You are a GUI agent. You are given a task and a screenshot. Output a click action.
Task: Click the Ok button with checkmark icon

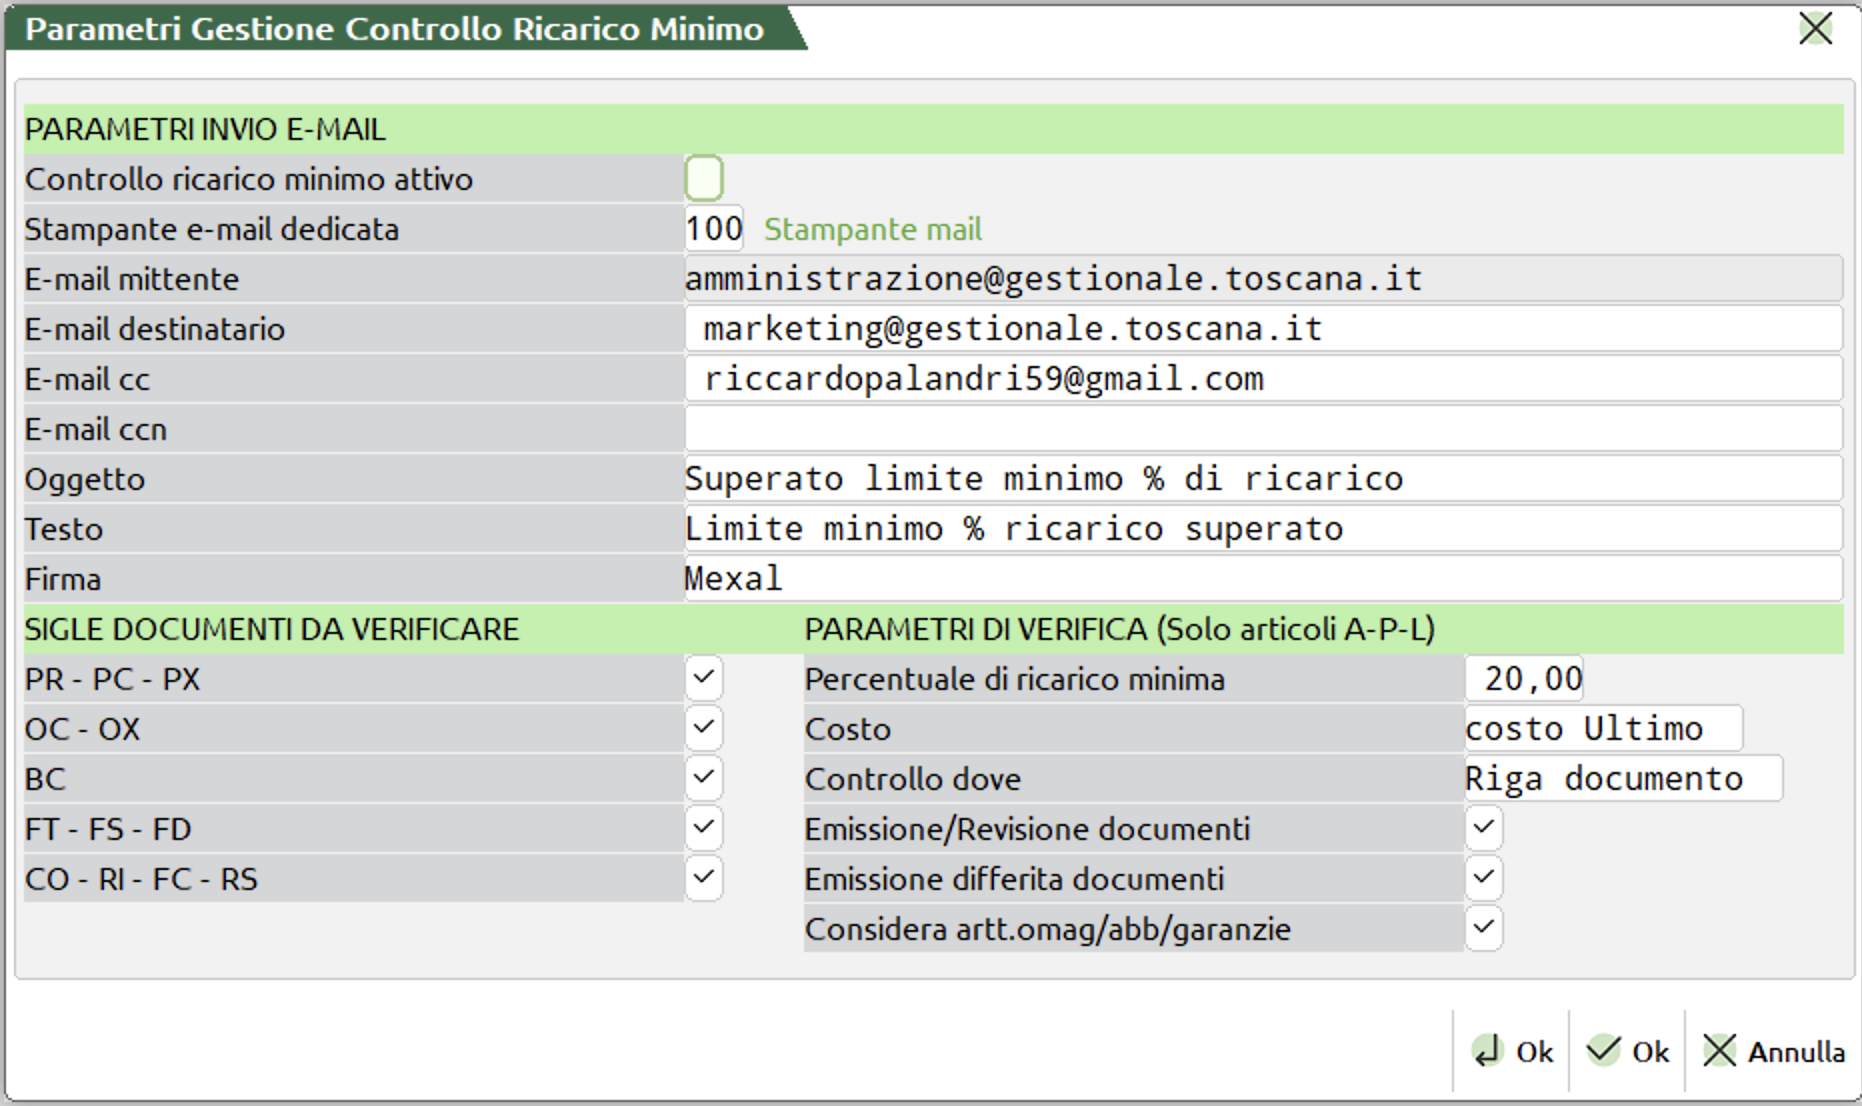point(1628,1051)
